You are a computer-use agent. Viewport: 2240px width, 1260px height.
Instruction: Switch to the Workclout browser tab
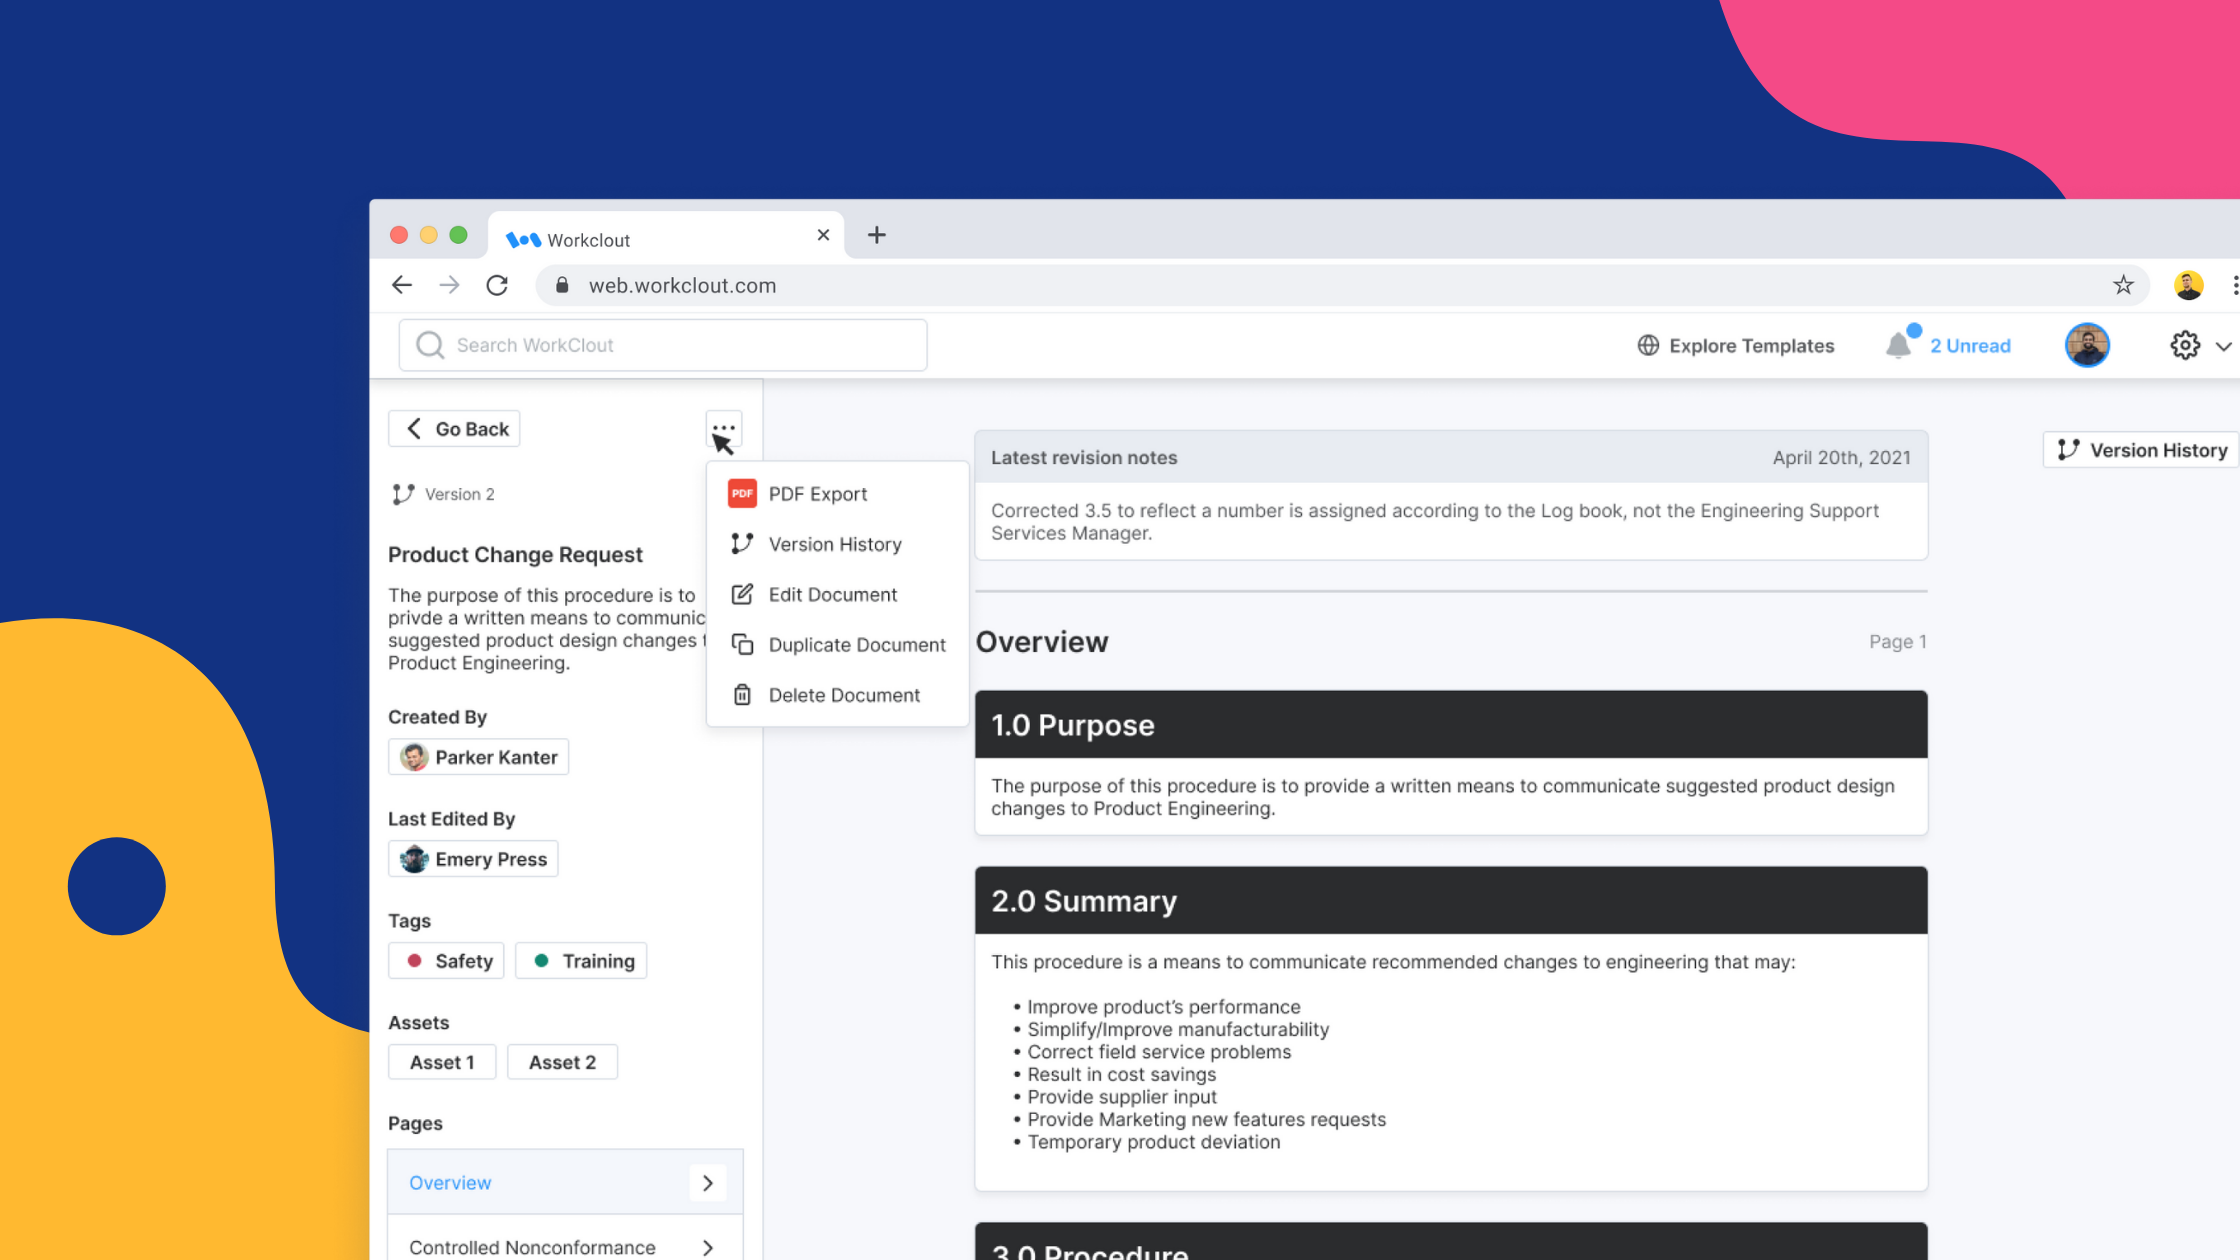pos(588,238)
